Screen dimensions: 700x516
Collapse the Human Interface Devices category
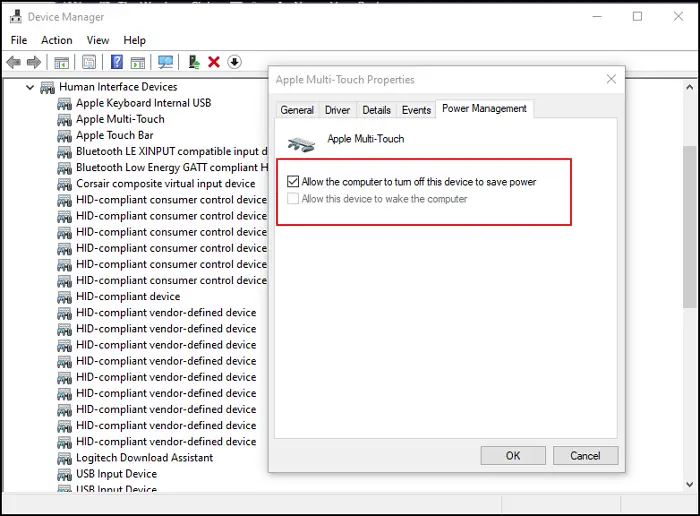coord(30,87)
